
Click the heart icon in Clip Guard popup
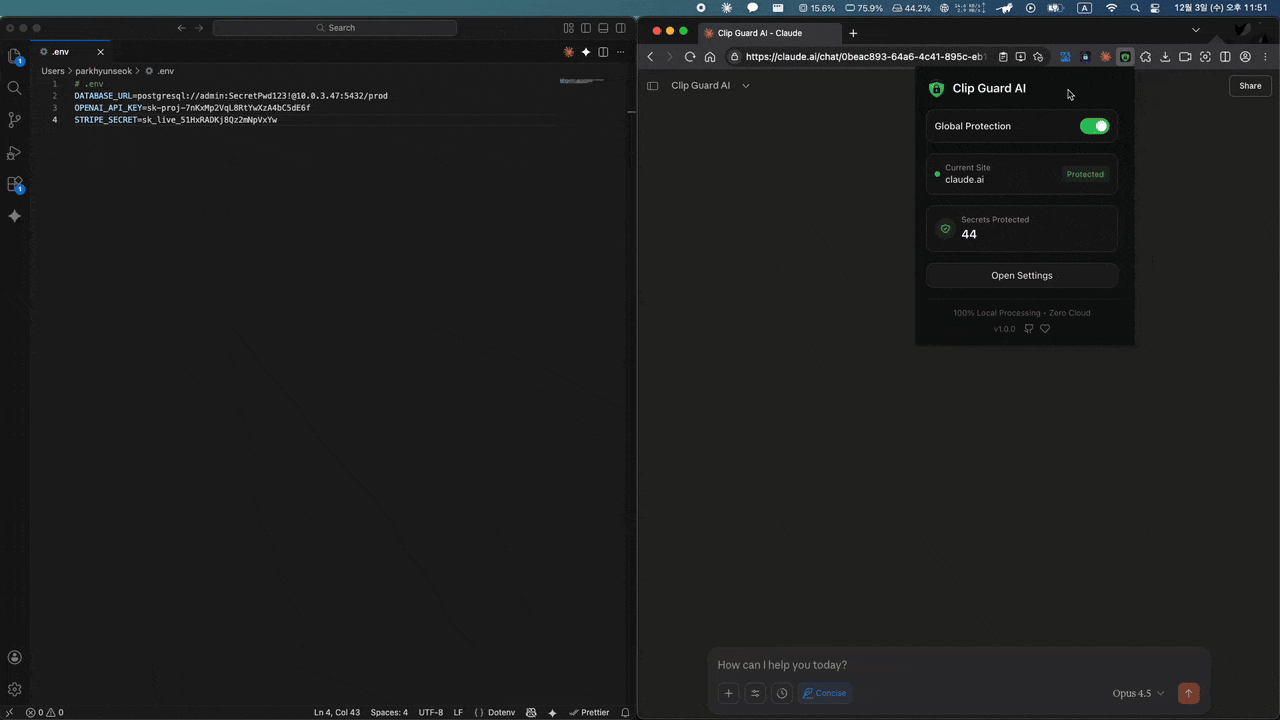[1045, 329]
